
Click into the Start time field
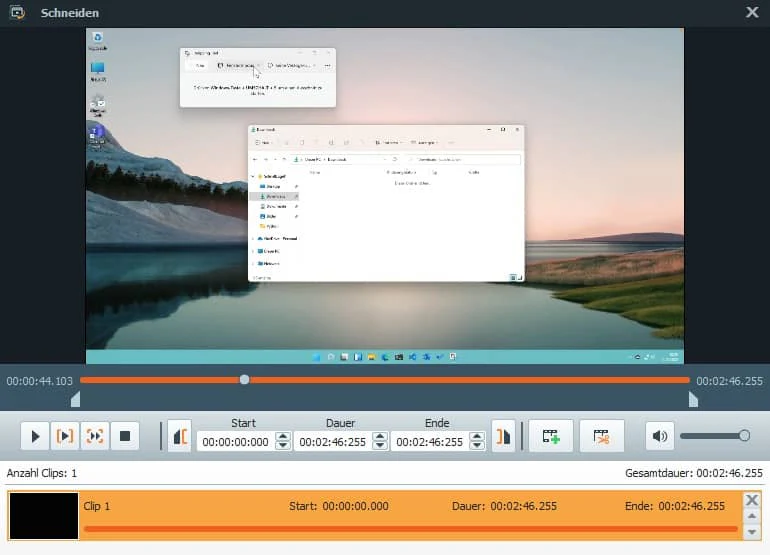[236, 442]
